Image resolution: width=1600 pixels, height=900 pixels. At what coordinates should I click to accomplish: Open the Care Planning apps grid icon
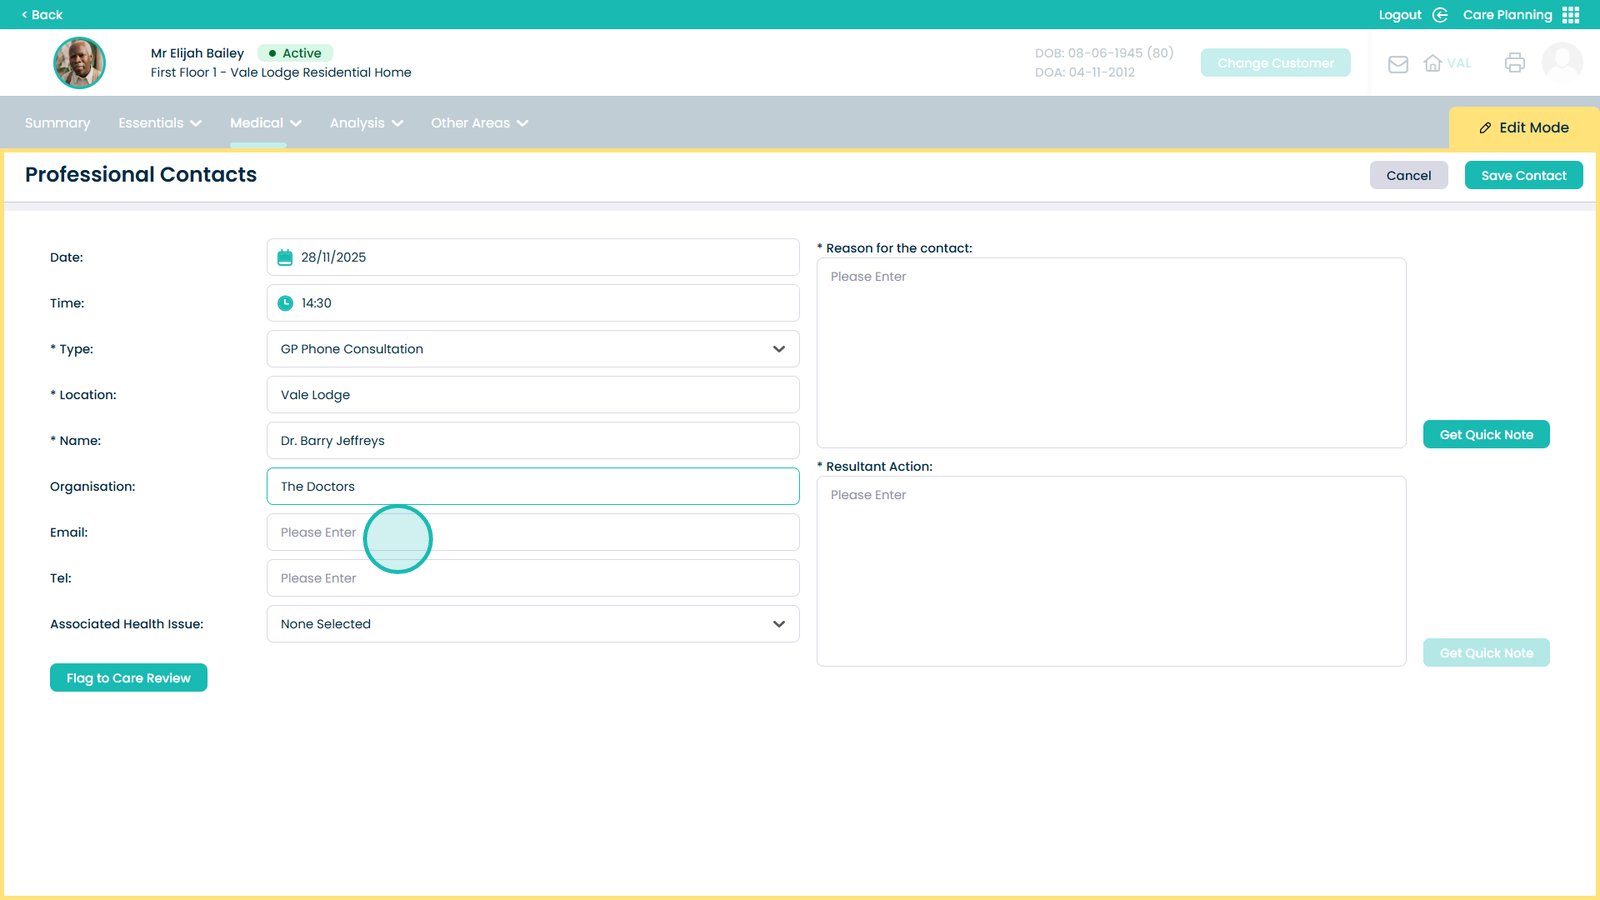1571,15
